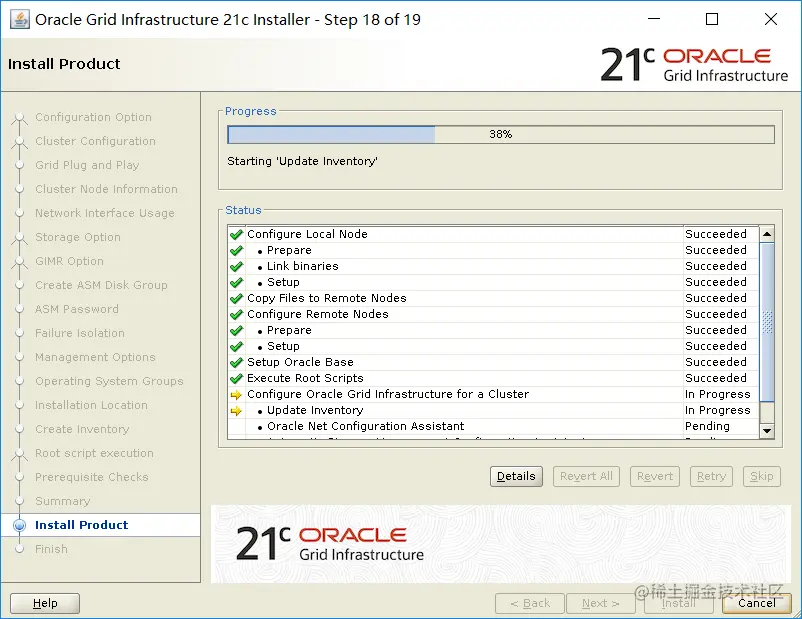
Task: Select Network Interface Usage step
Action: click(105, 213)
